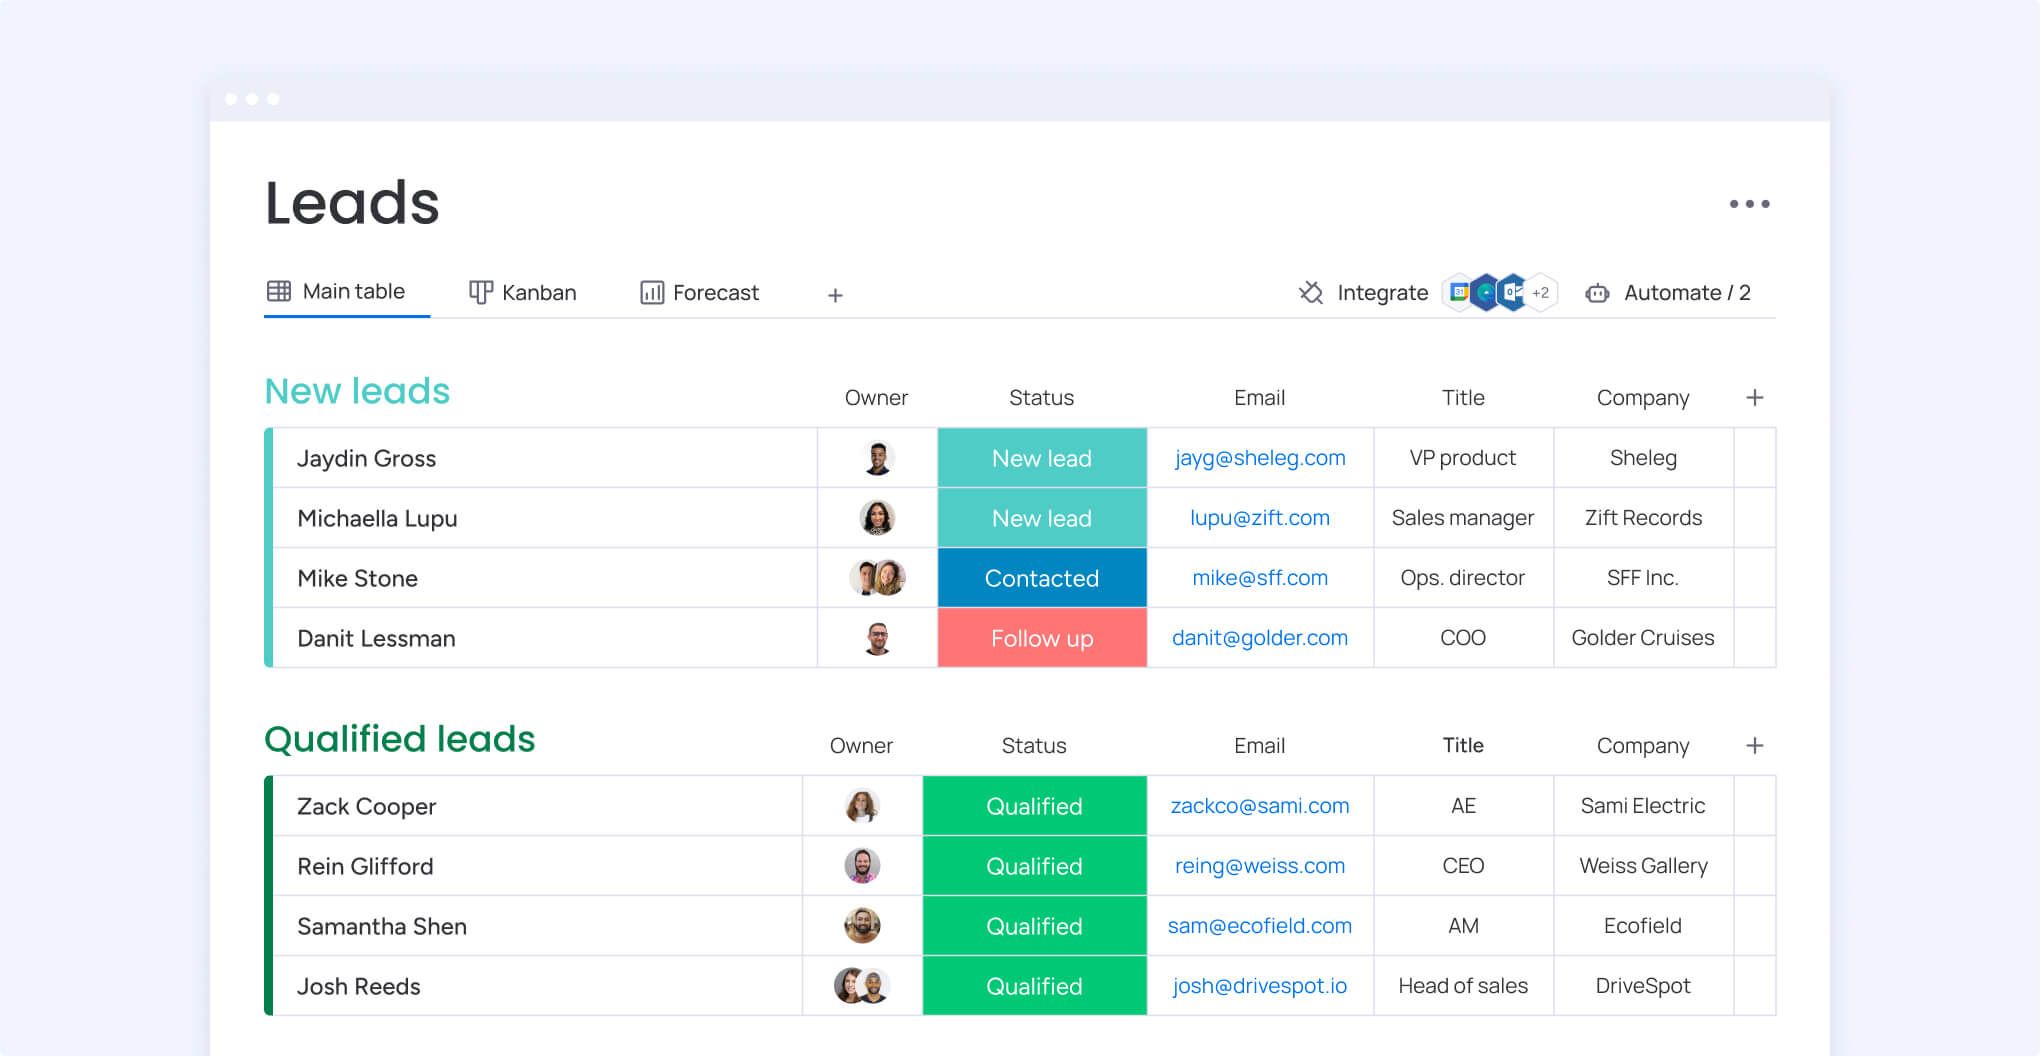Open reing@weiss.com email link
This screenshot has height=1057, width=2041.
click(x=1259, y=866)
